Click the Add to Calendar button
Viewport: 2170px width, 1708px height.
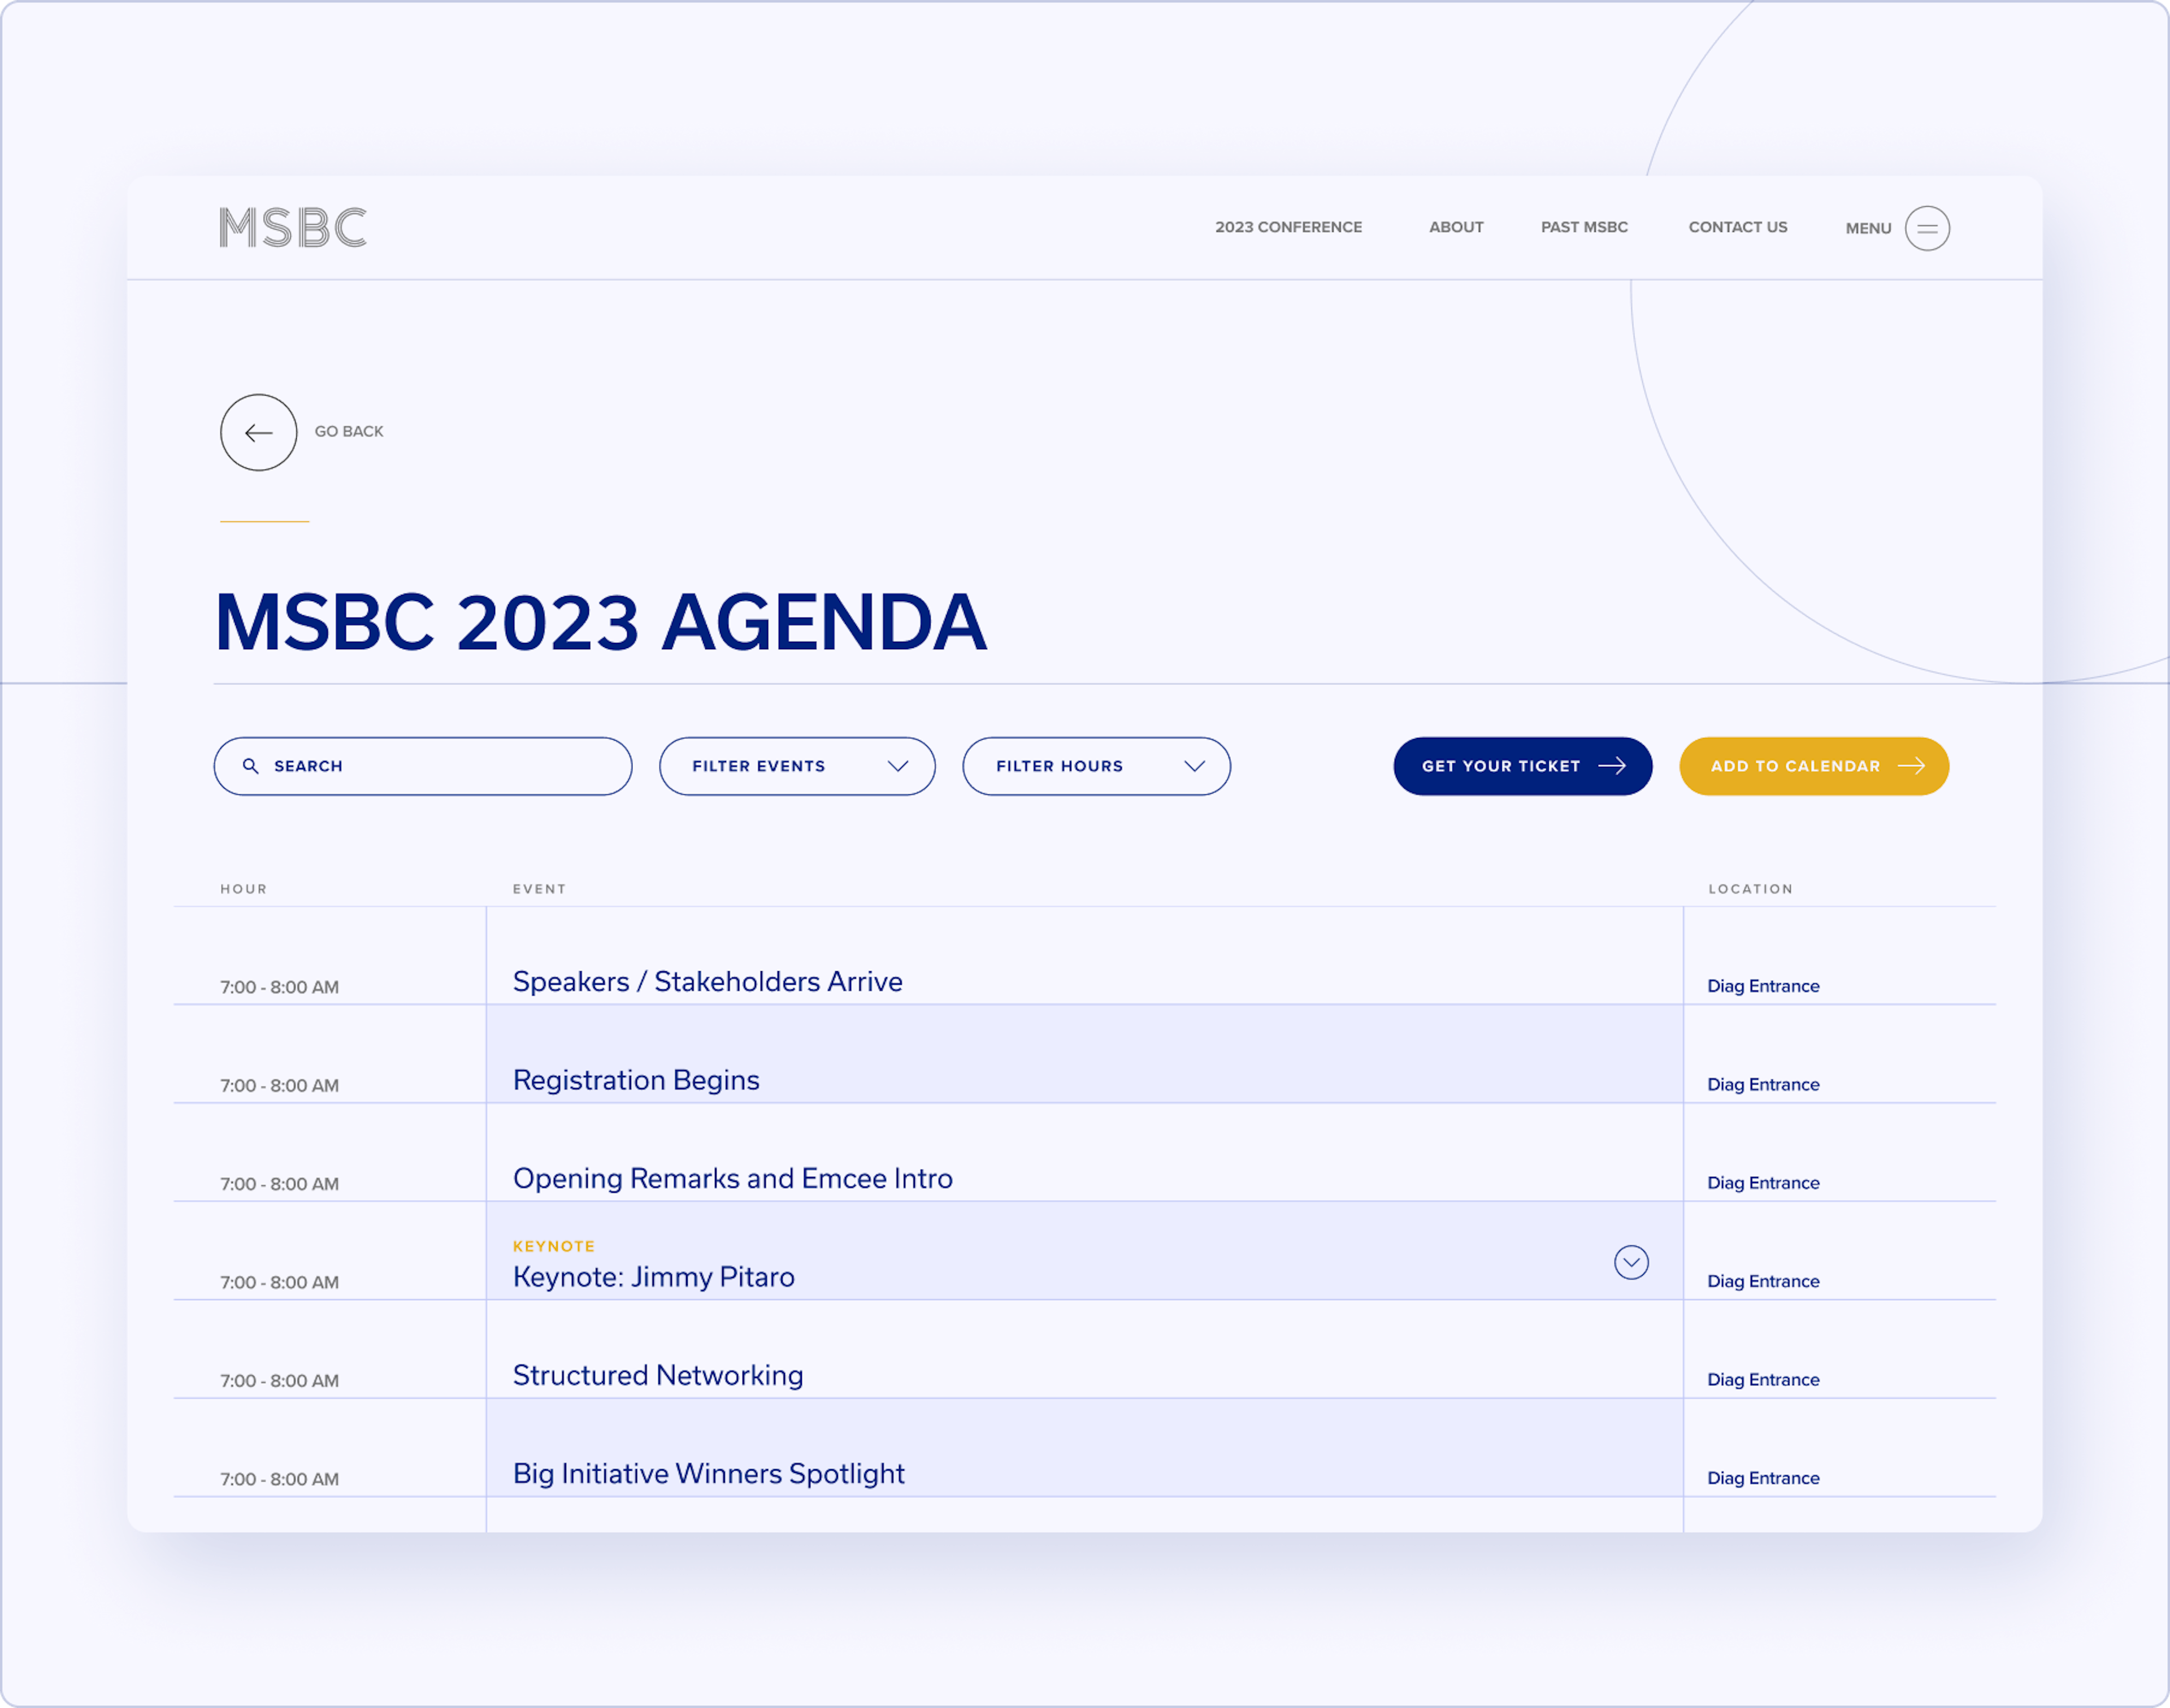tap(1814, 766)
